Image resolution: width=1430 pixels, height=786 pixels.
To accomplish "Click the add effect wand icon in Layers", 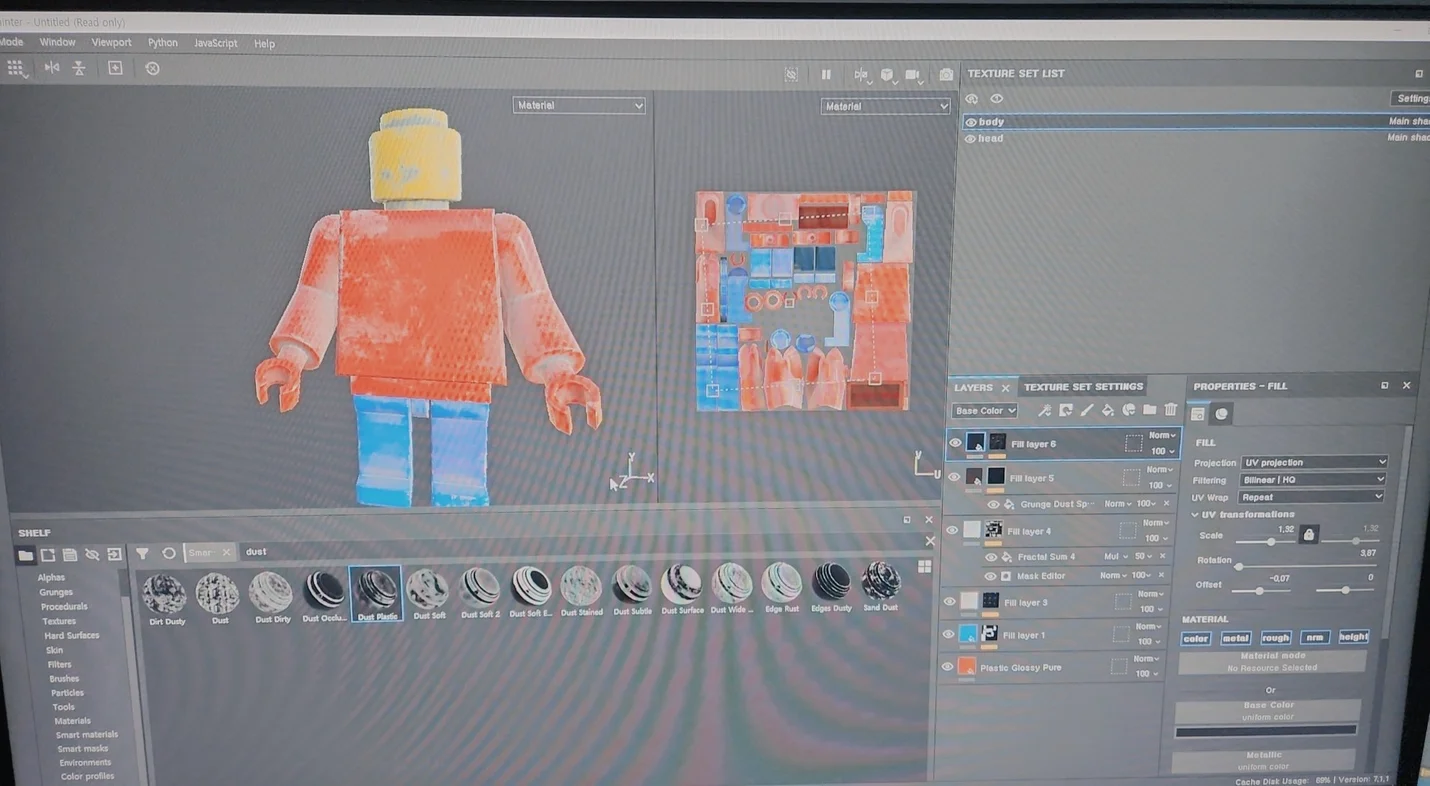I will pyautogui.click(x=1044, y=411).
